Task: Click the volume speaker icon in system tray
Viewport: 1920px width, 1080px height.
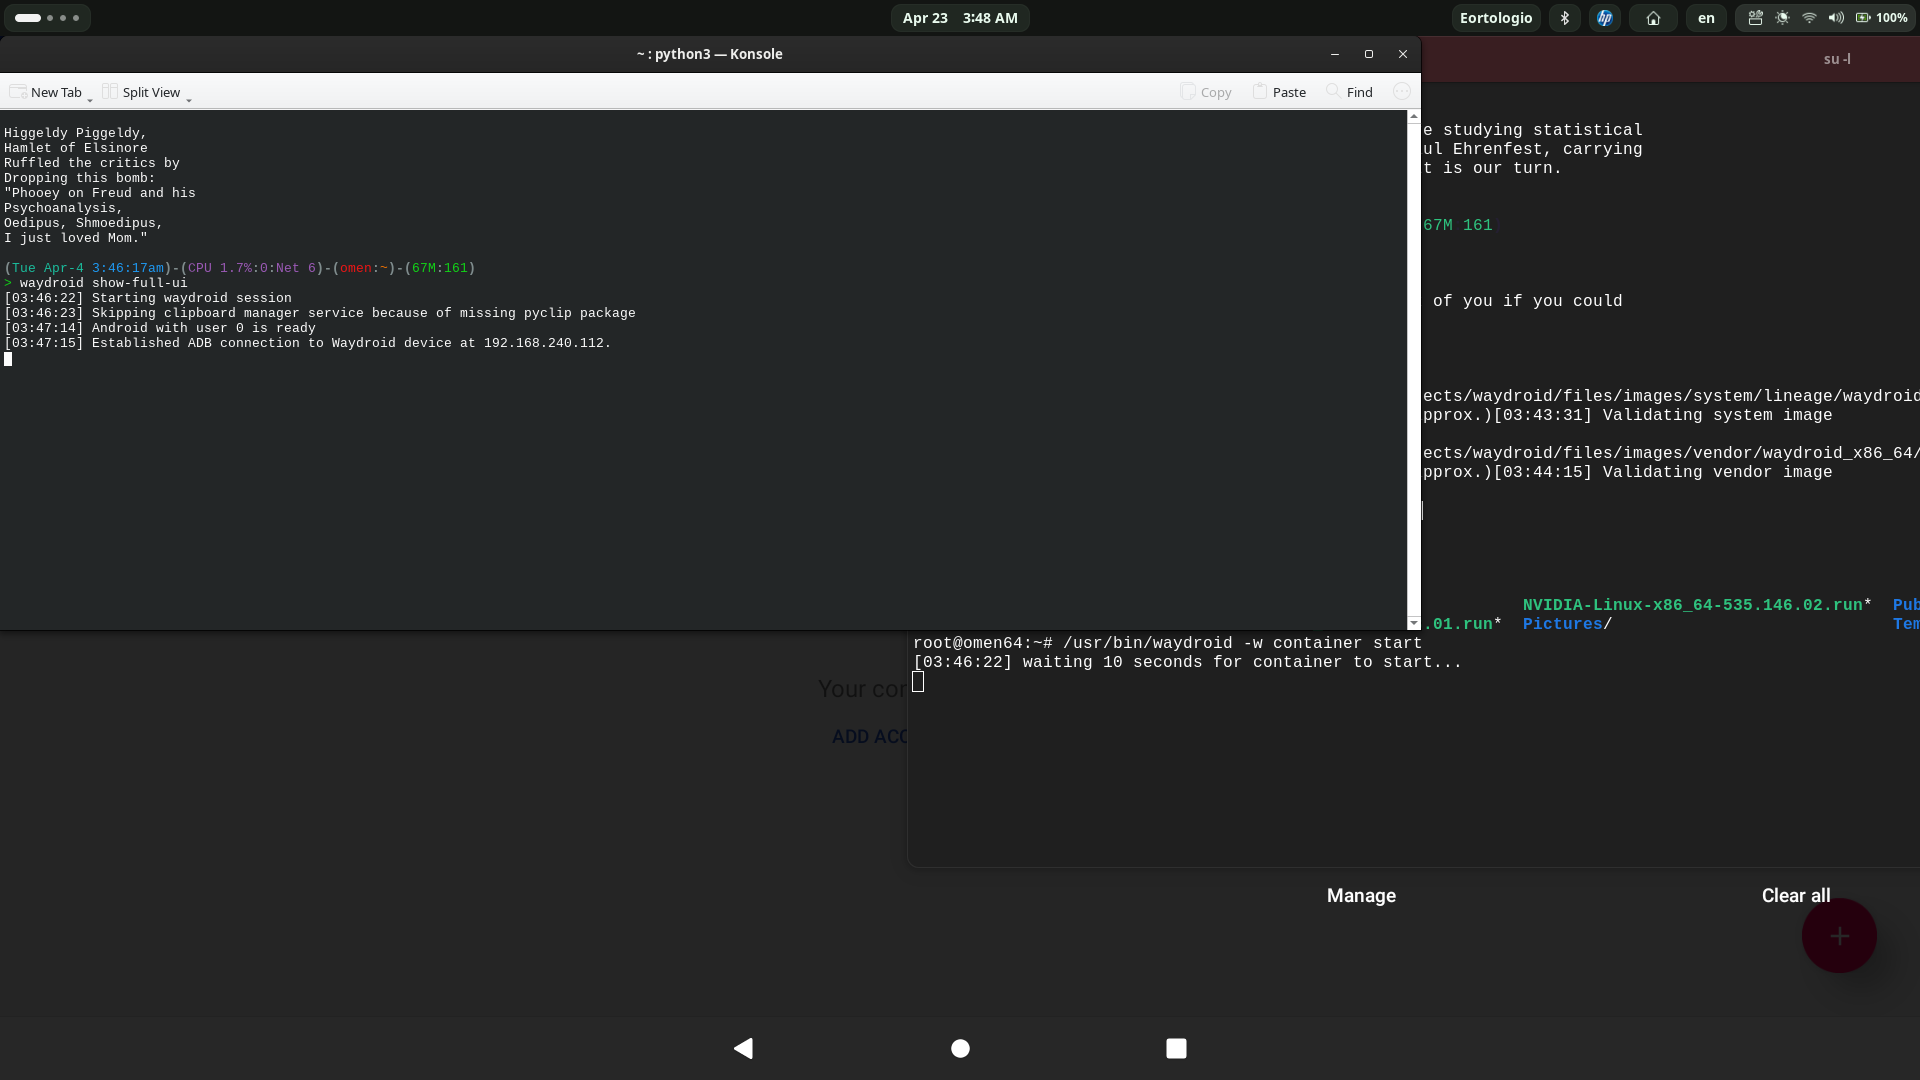Action: 1836,18
